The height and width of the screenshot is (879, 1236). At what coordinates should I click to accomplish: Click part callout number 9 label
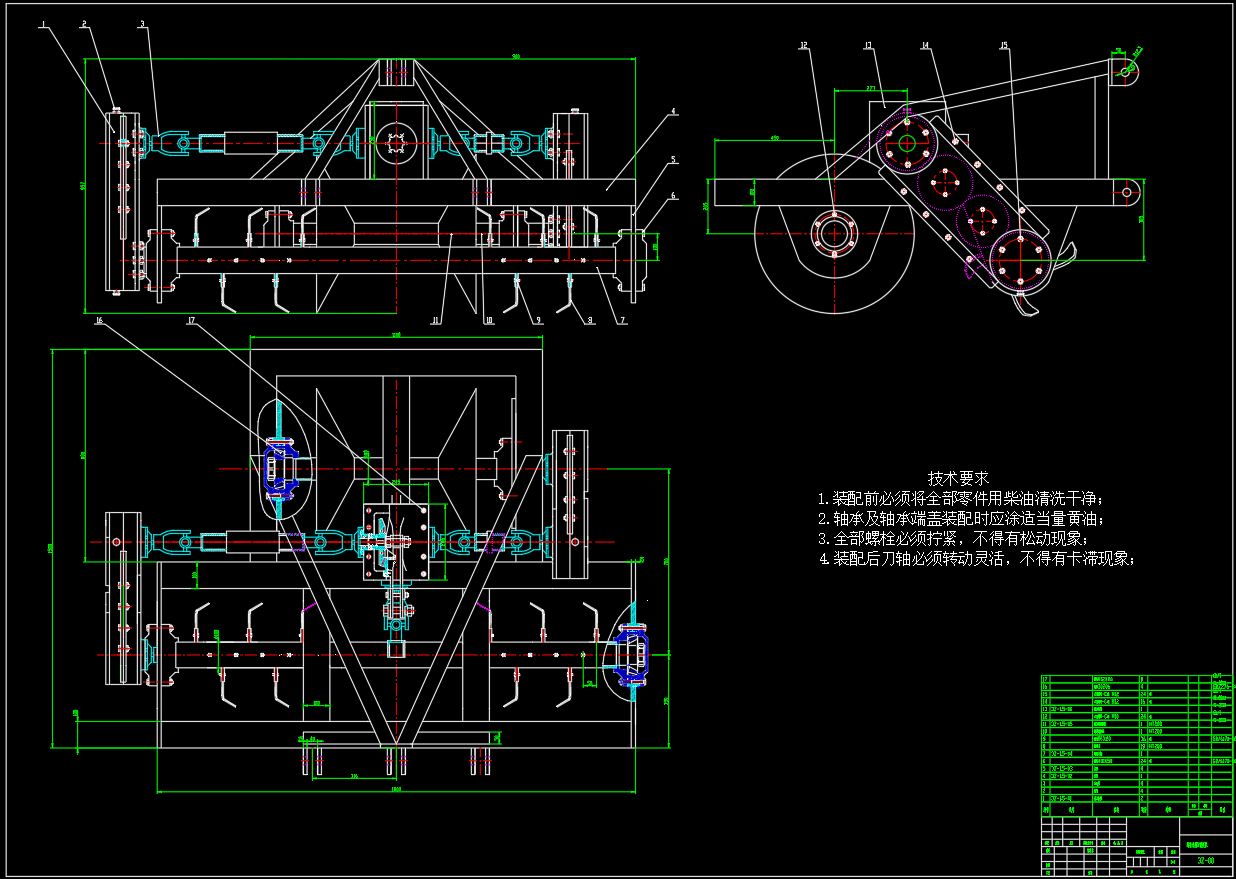538,321
